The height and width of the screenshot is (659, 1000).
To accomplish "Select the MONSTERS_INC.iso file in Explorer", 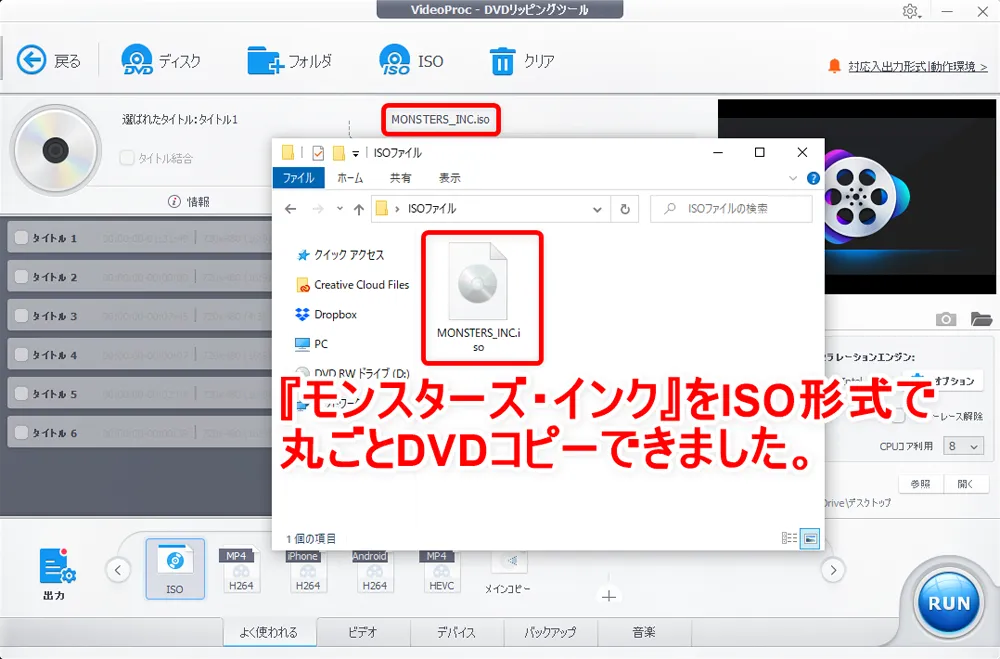I will (478, 297).
